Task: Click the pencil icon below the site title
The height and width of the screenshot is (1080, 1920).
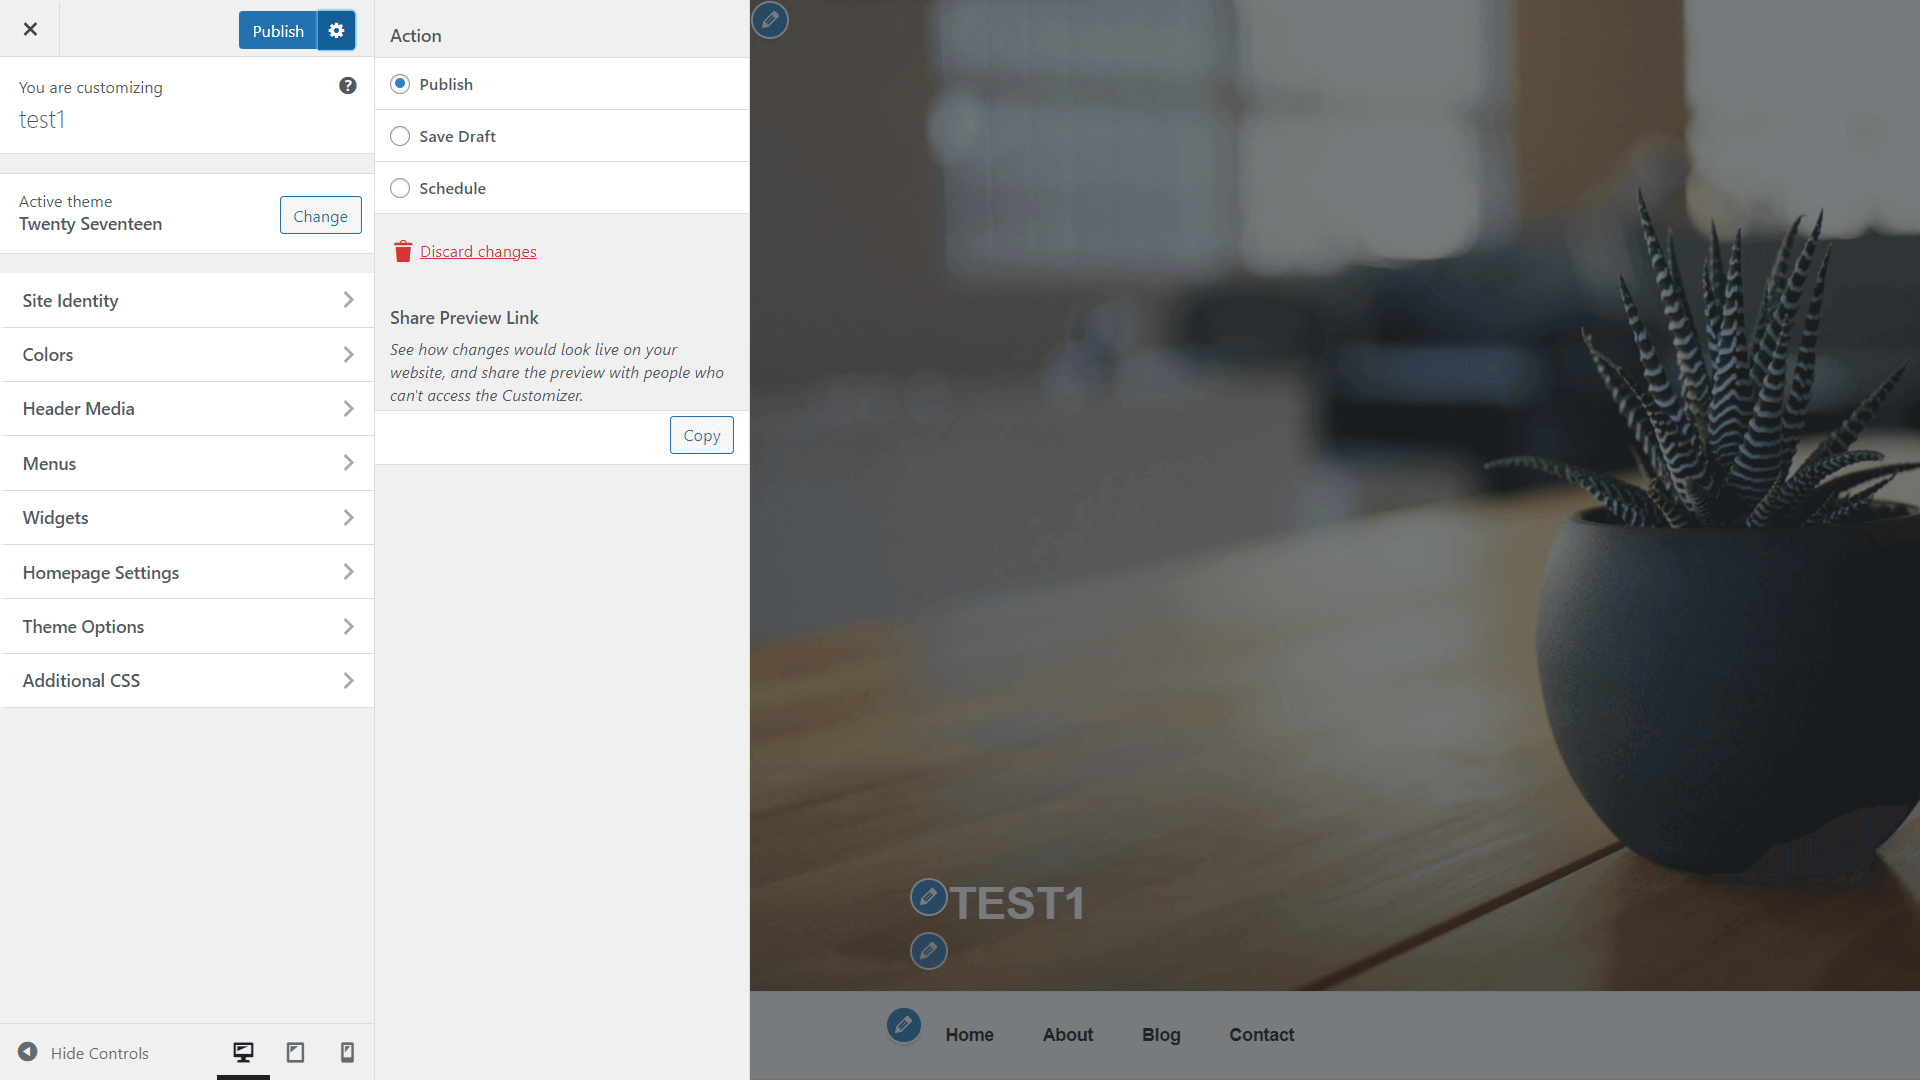Action: pyautogui.click(x=928, y=951)
